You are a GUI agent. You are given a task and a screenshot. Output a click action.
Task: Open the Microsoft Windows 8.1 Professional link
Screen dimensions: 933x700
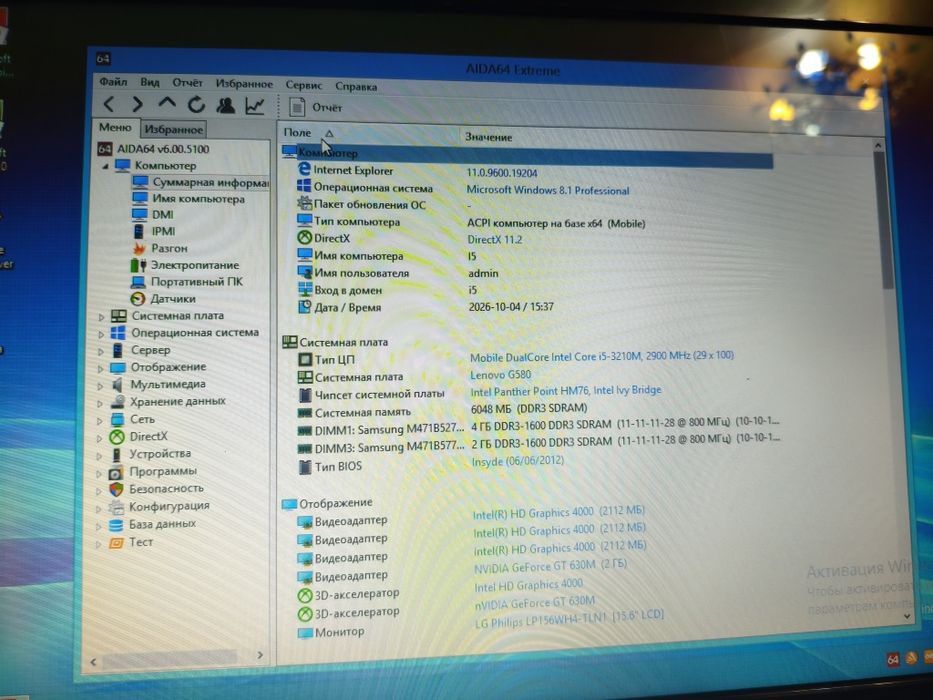(x=548, y=190)
